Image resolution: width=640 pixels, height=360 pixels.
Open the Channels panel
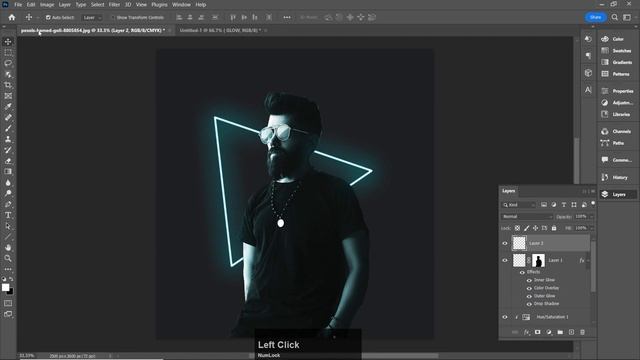pyautogui.click(x=617, y=131)
